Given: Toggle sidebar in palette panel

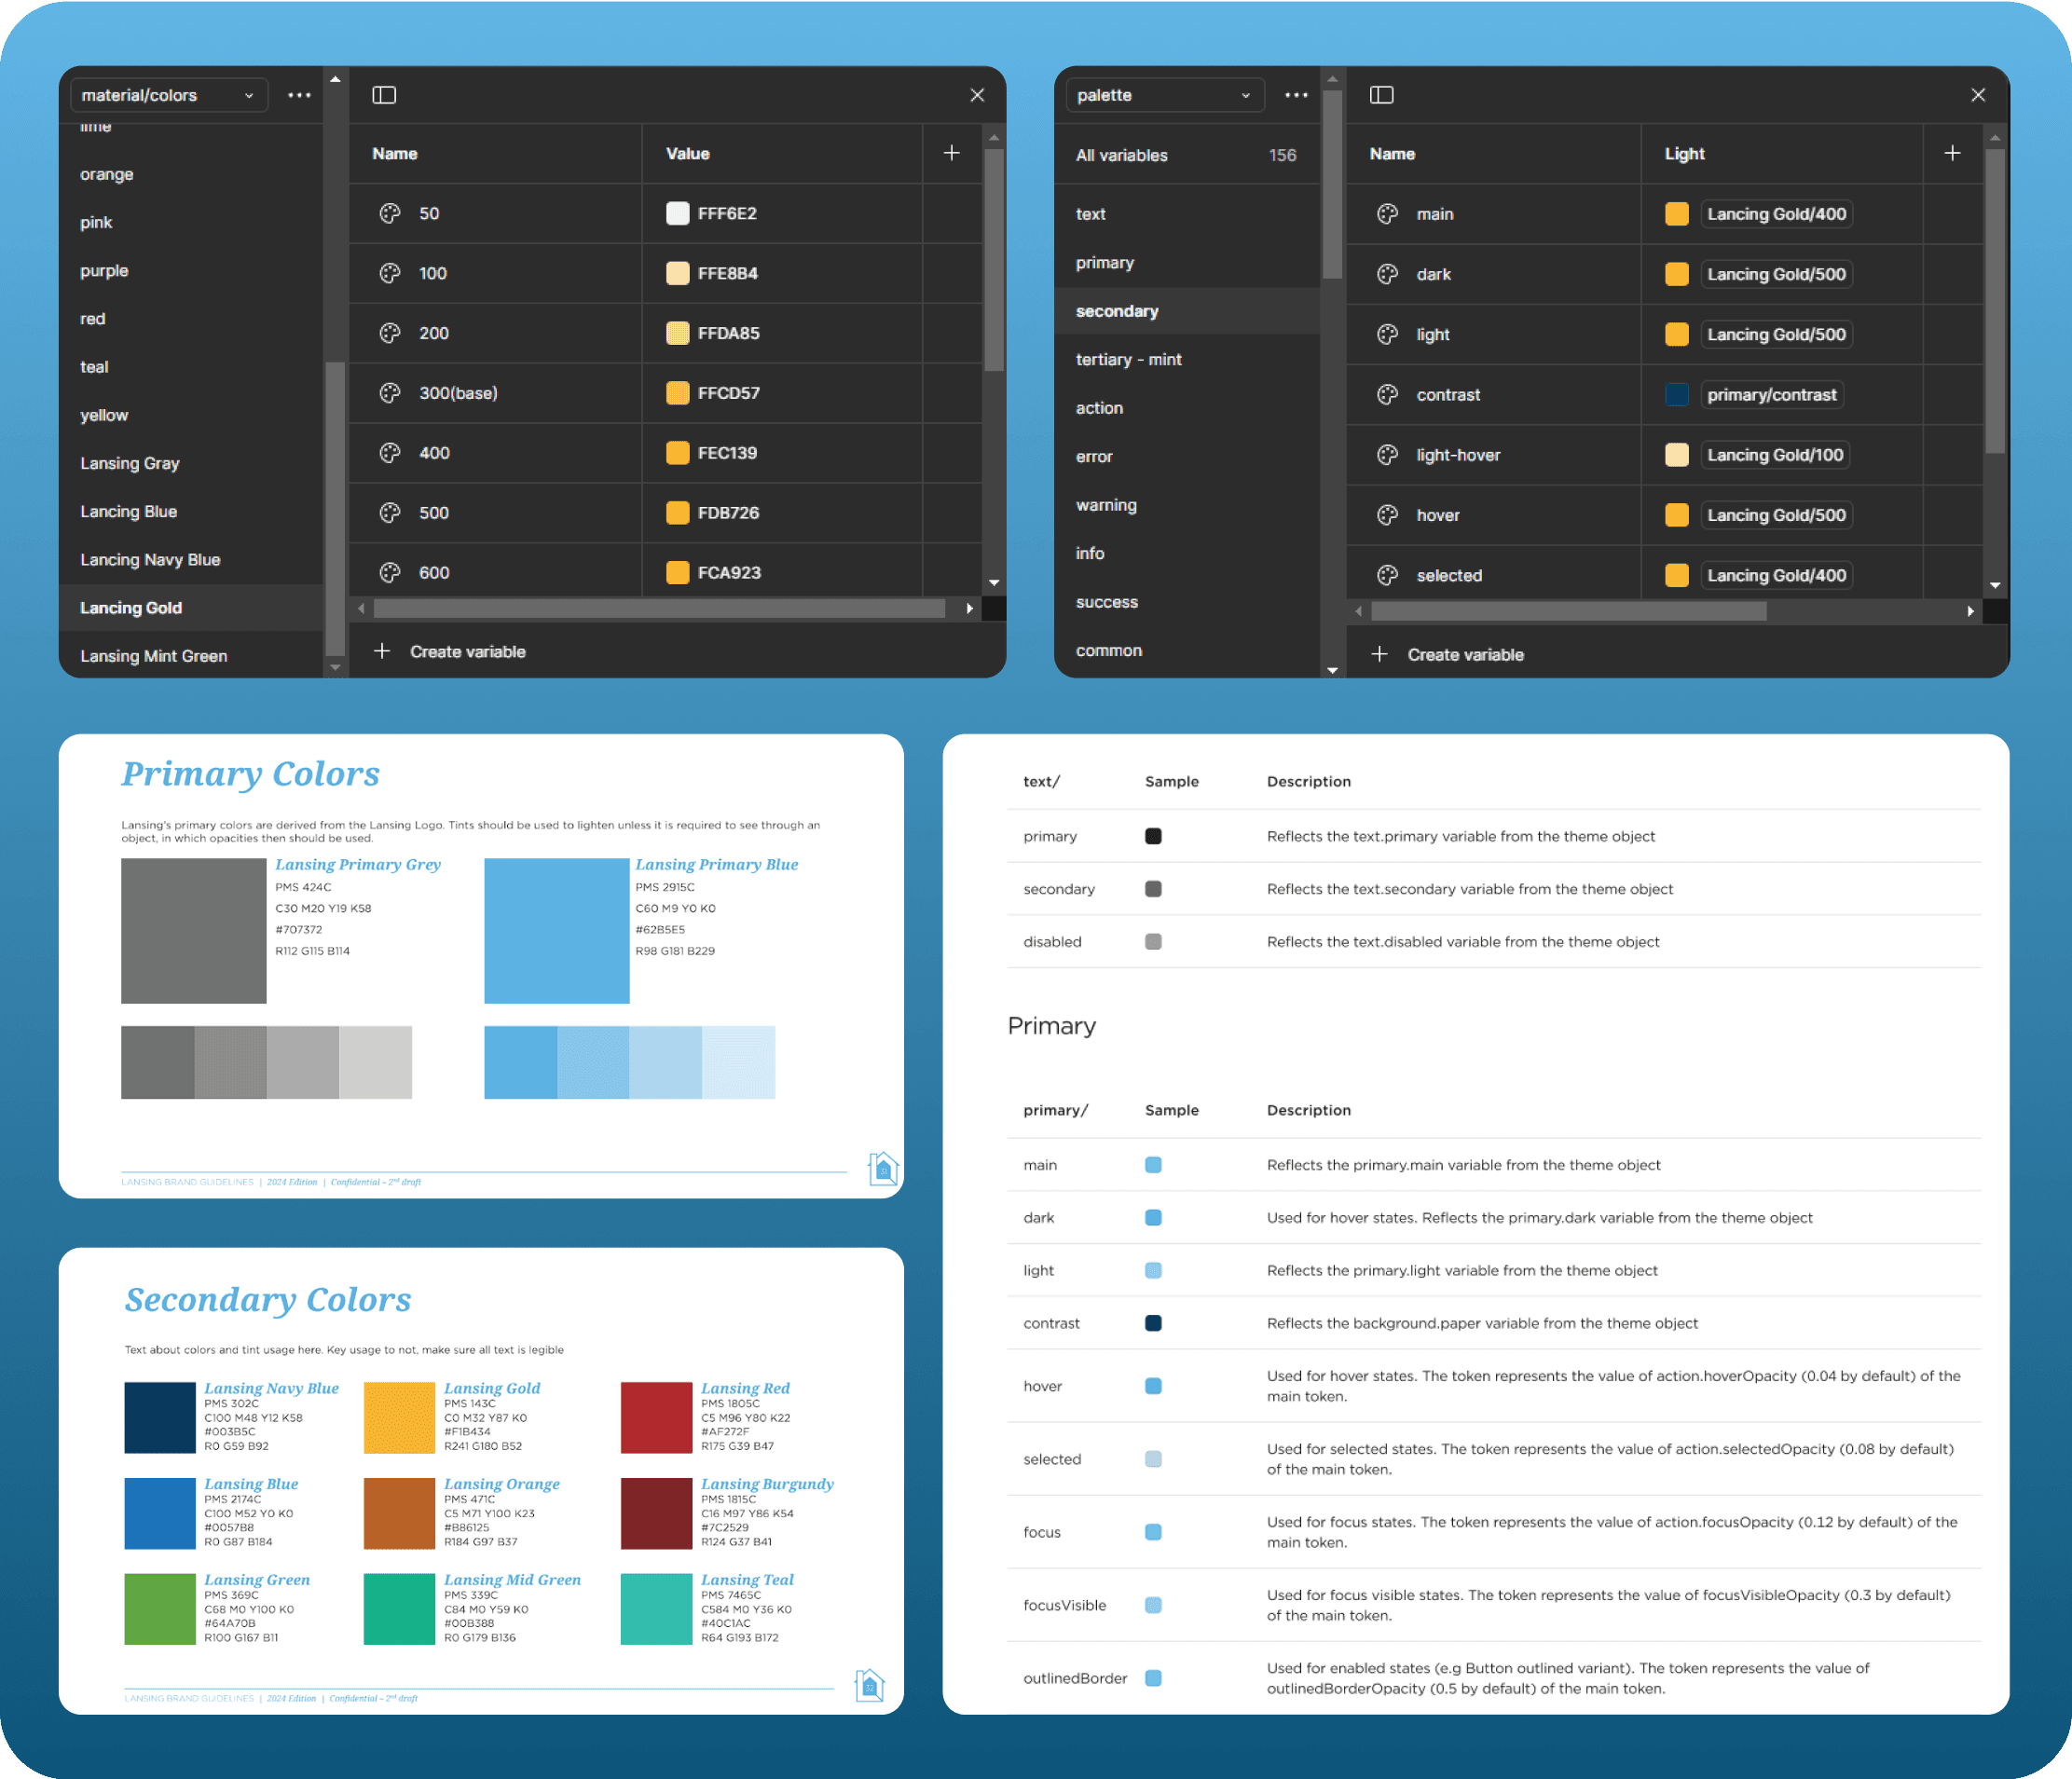Looking at the screenshot, I should click(1381, 95).
